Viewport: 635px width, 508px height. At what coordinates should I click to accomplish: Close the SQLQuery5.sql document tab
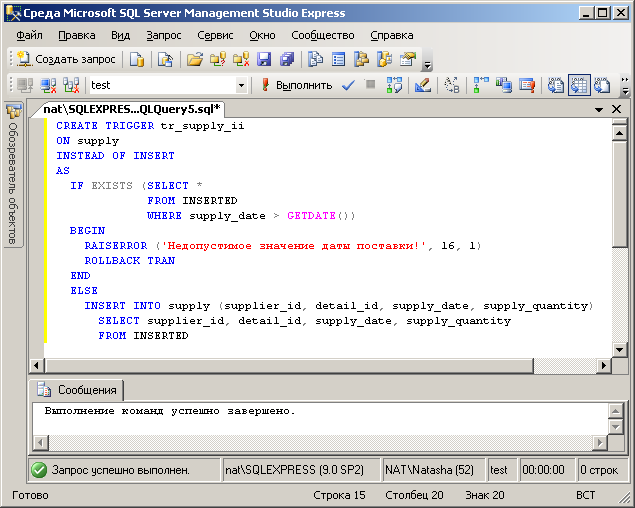pos(616,109)
